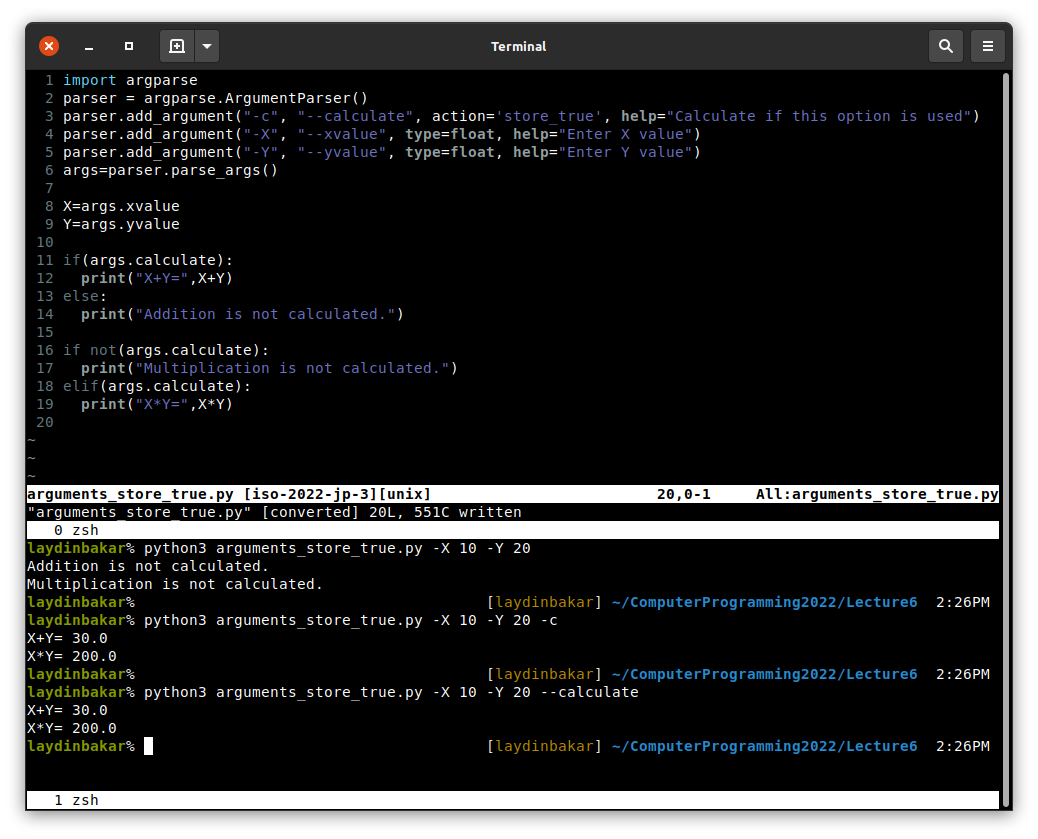Minimize the Terminal window
The height and width of the screenshot is (839, 1038).
click(89, 46)
